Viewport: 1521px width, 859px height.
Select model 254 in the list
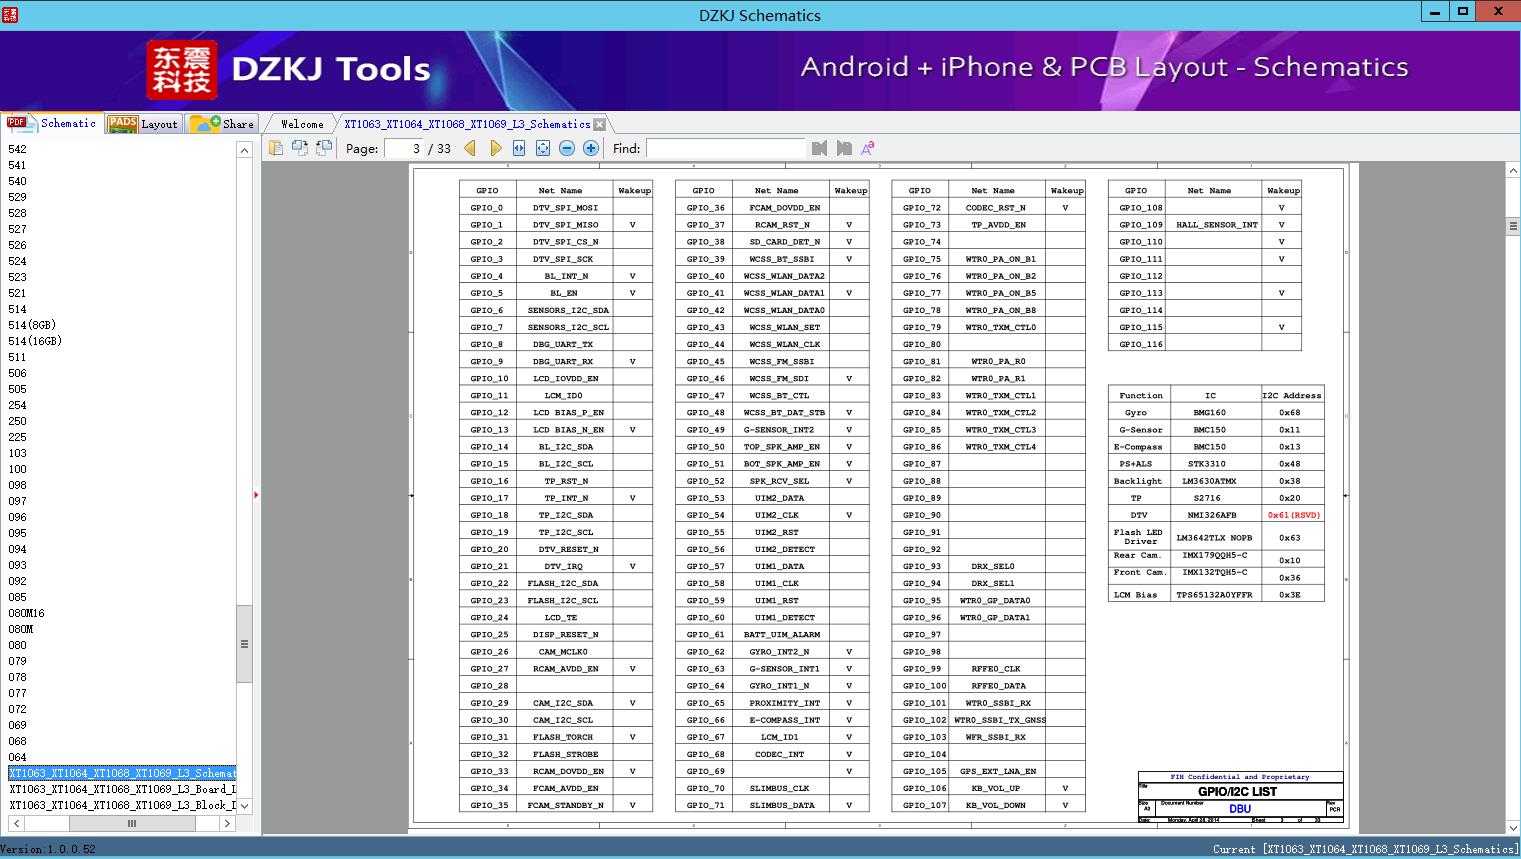[x=18, y=405]
